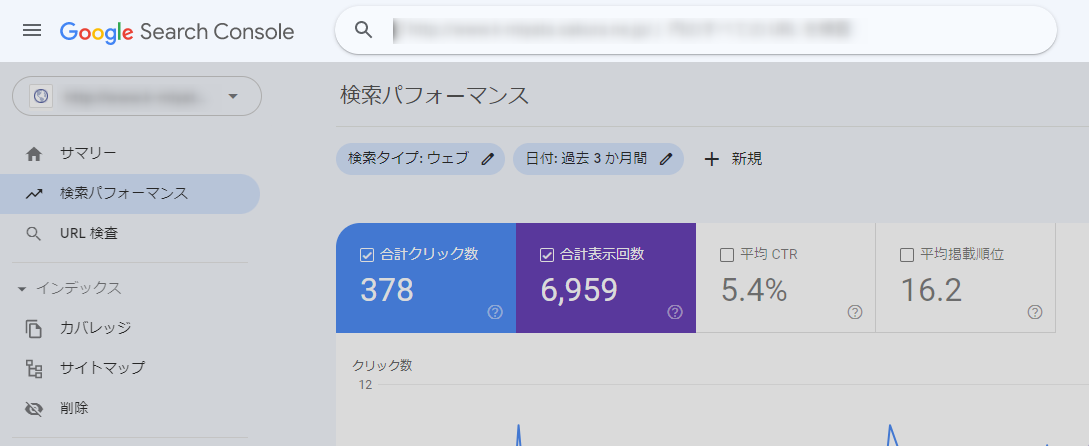This screenshot has height=446, width=1089.
Task: Focus the URL inspection search field
Action: [695, 30]
